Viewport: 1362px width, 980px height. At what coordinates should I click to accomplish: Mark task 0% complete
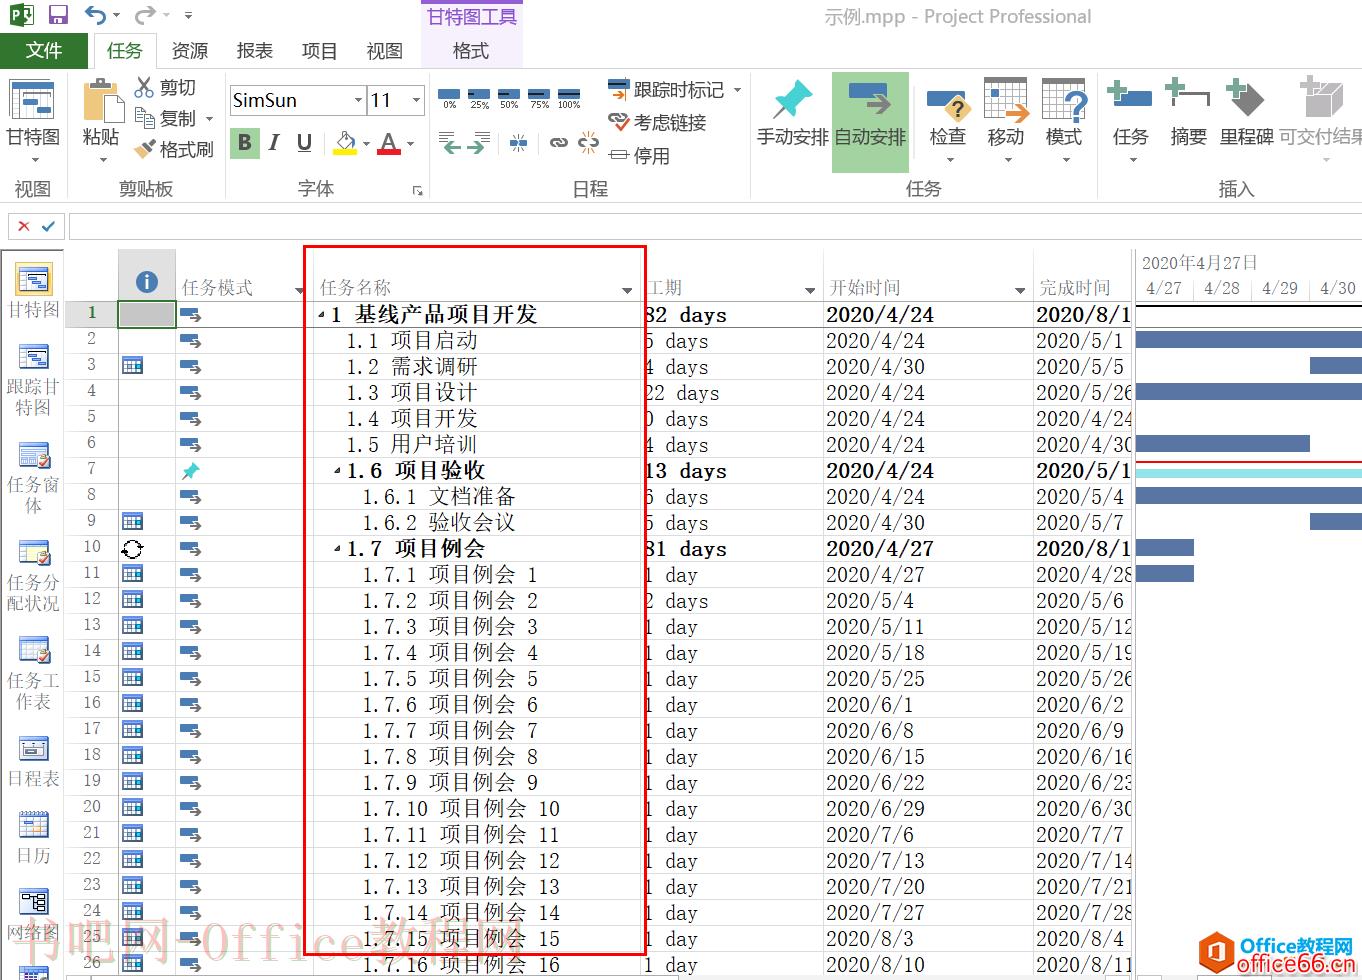pyautogui.click(x=450, y=98)
